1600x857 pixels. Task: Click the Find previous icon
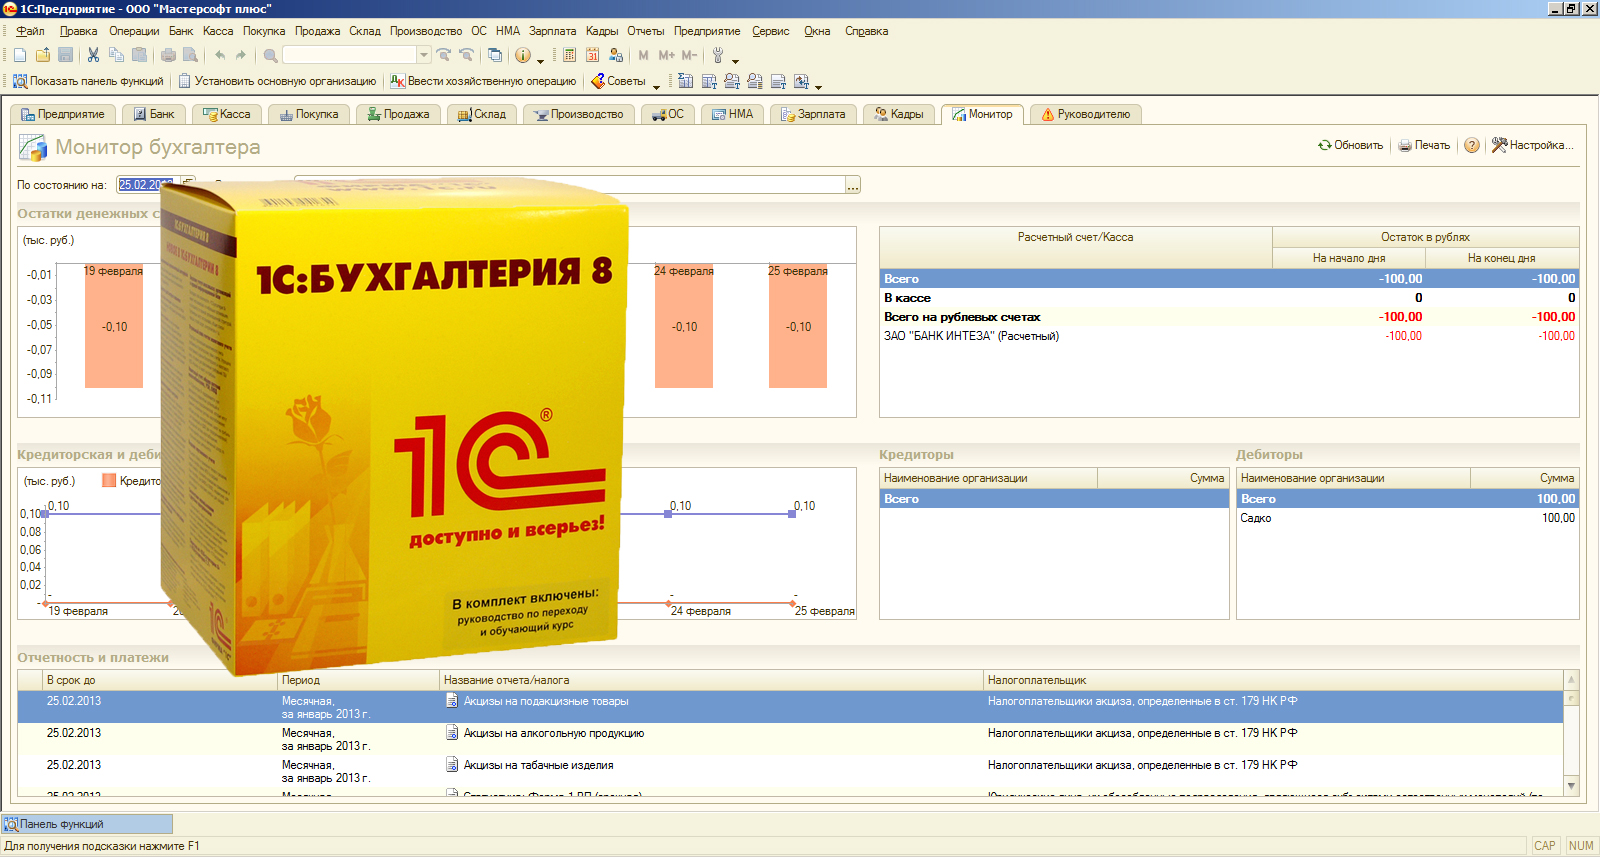coord(466,55)
